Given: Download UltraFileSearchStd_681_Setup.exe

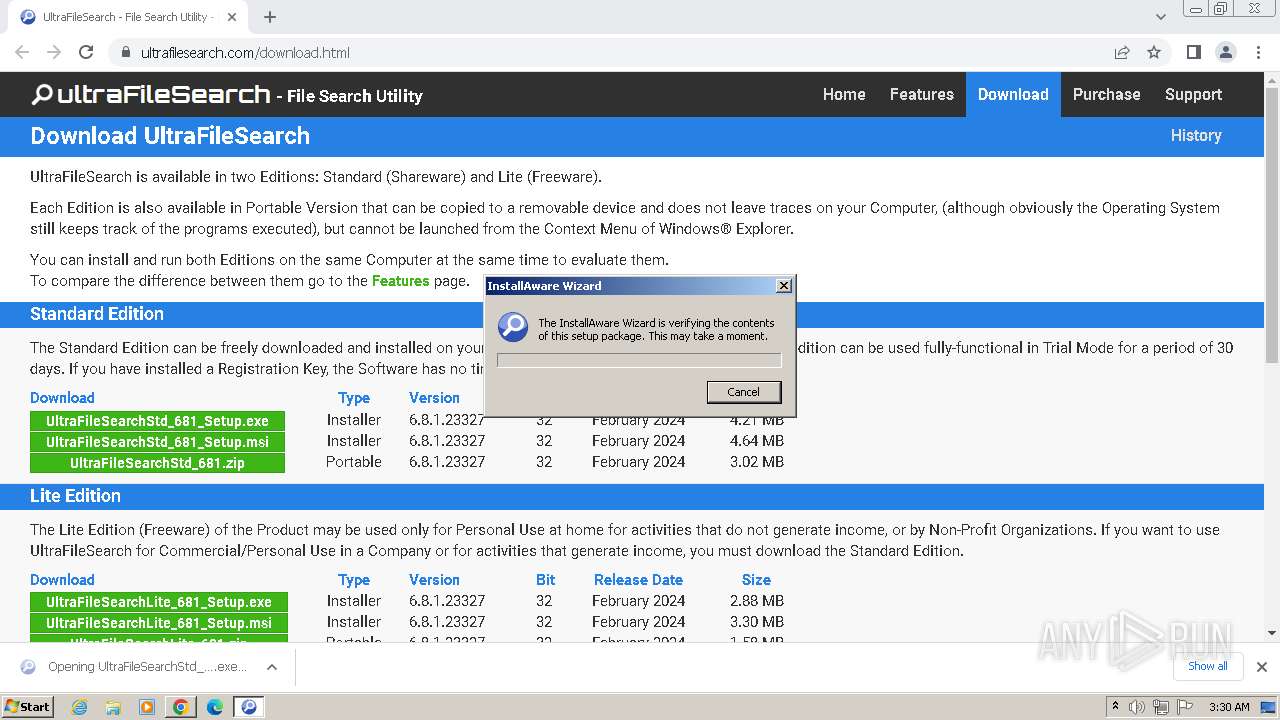Looking at the screenshot, I should coord(157,421).
